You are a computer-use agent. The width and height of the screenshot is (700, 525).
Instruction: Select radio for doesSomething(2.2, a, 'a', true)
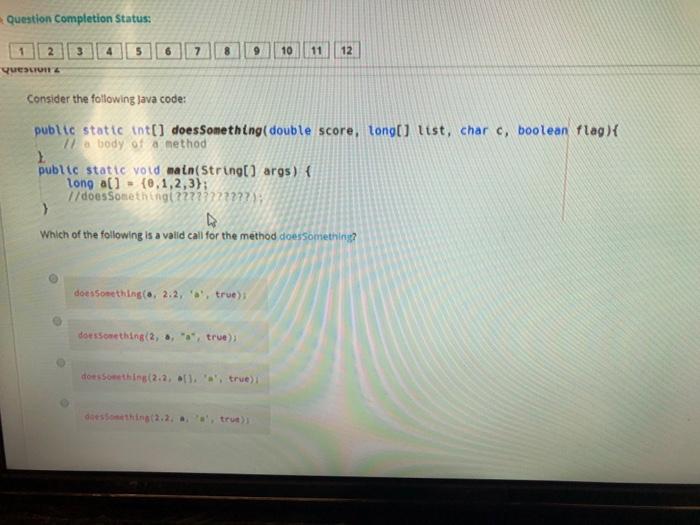pos(64,403)
